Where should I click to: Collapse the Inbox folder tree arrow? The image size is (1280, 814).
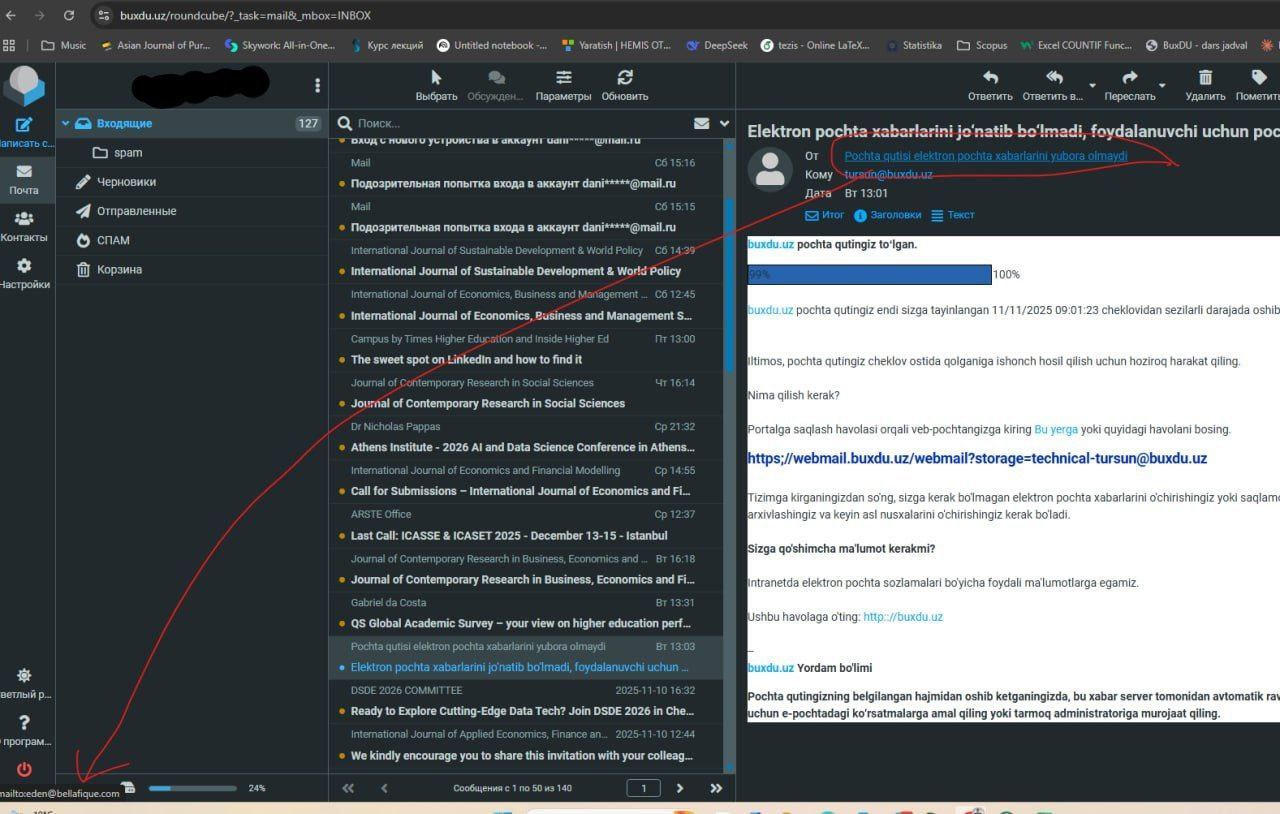click(x=65, y=123)
